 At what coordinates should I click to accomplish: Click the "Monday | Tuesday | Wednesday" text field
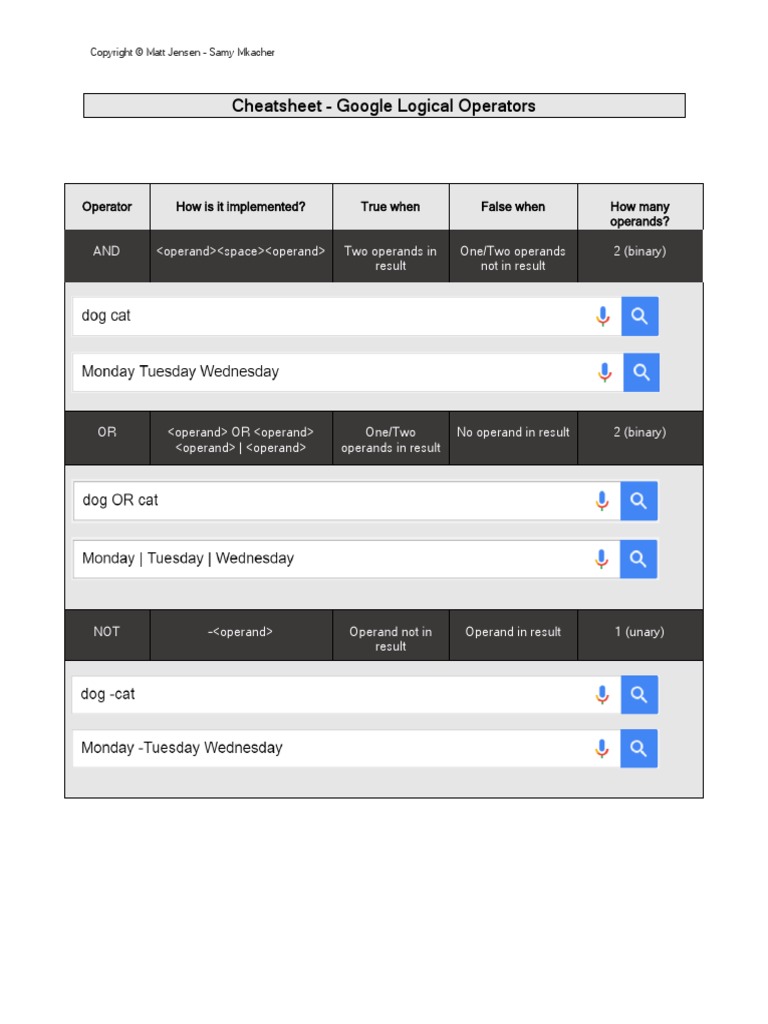pyautogui.click(x=330, y=559)
